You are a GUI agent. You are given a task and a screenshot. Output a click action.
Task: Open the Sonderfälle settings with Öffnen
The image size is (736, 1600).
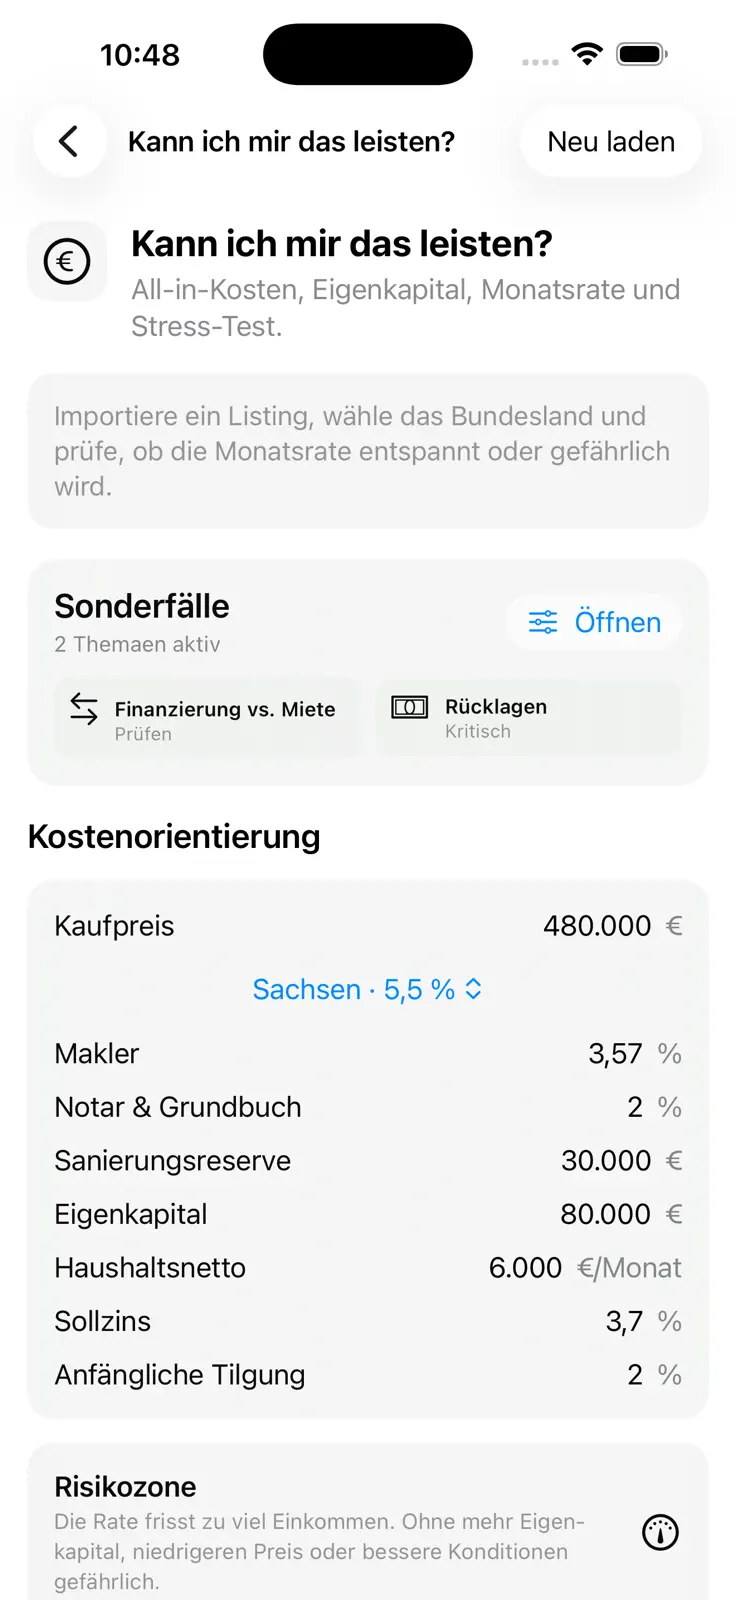tap(594, 622)
